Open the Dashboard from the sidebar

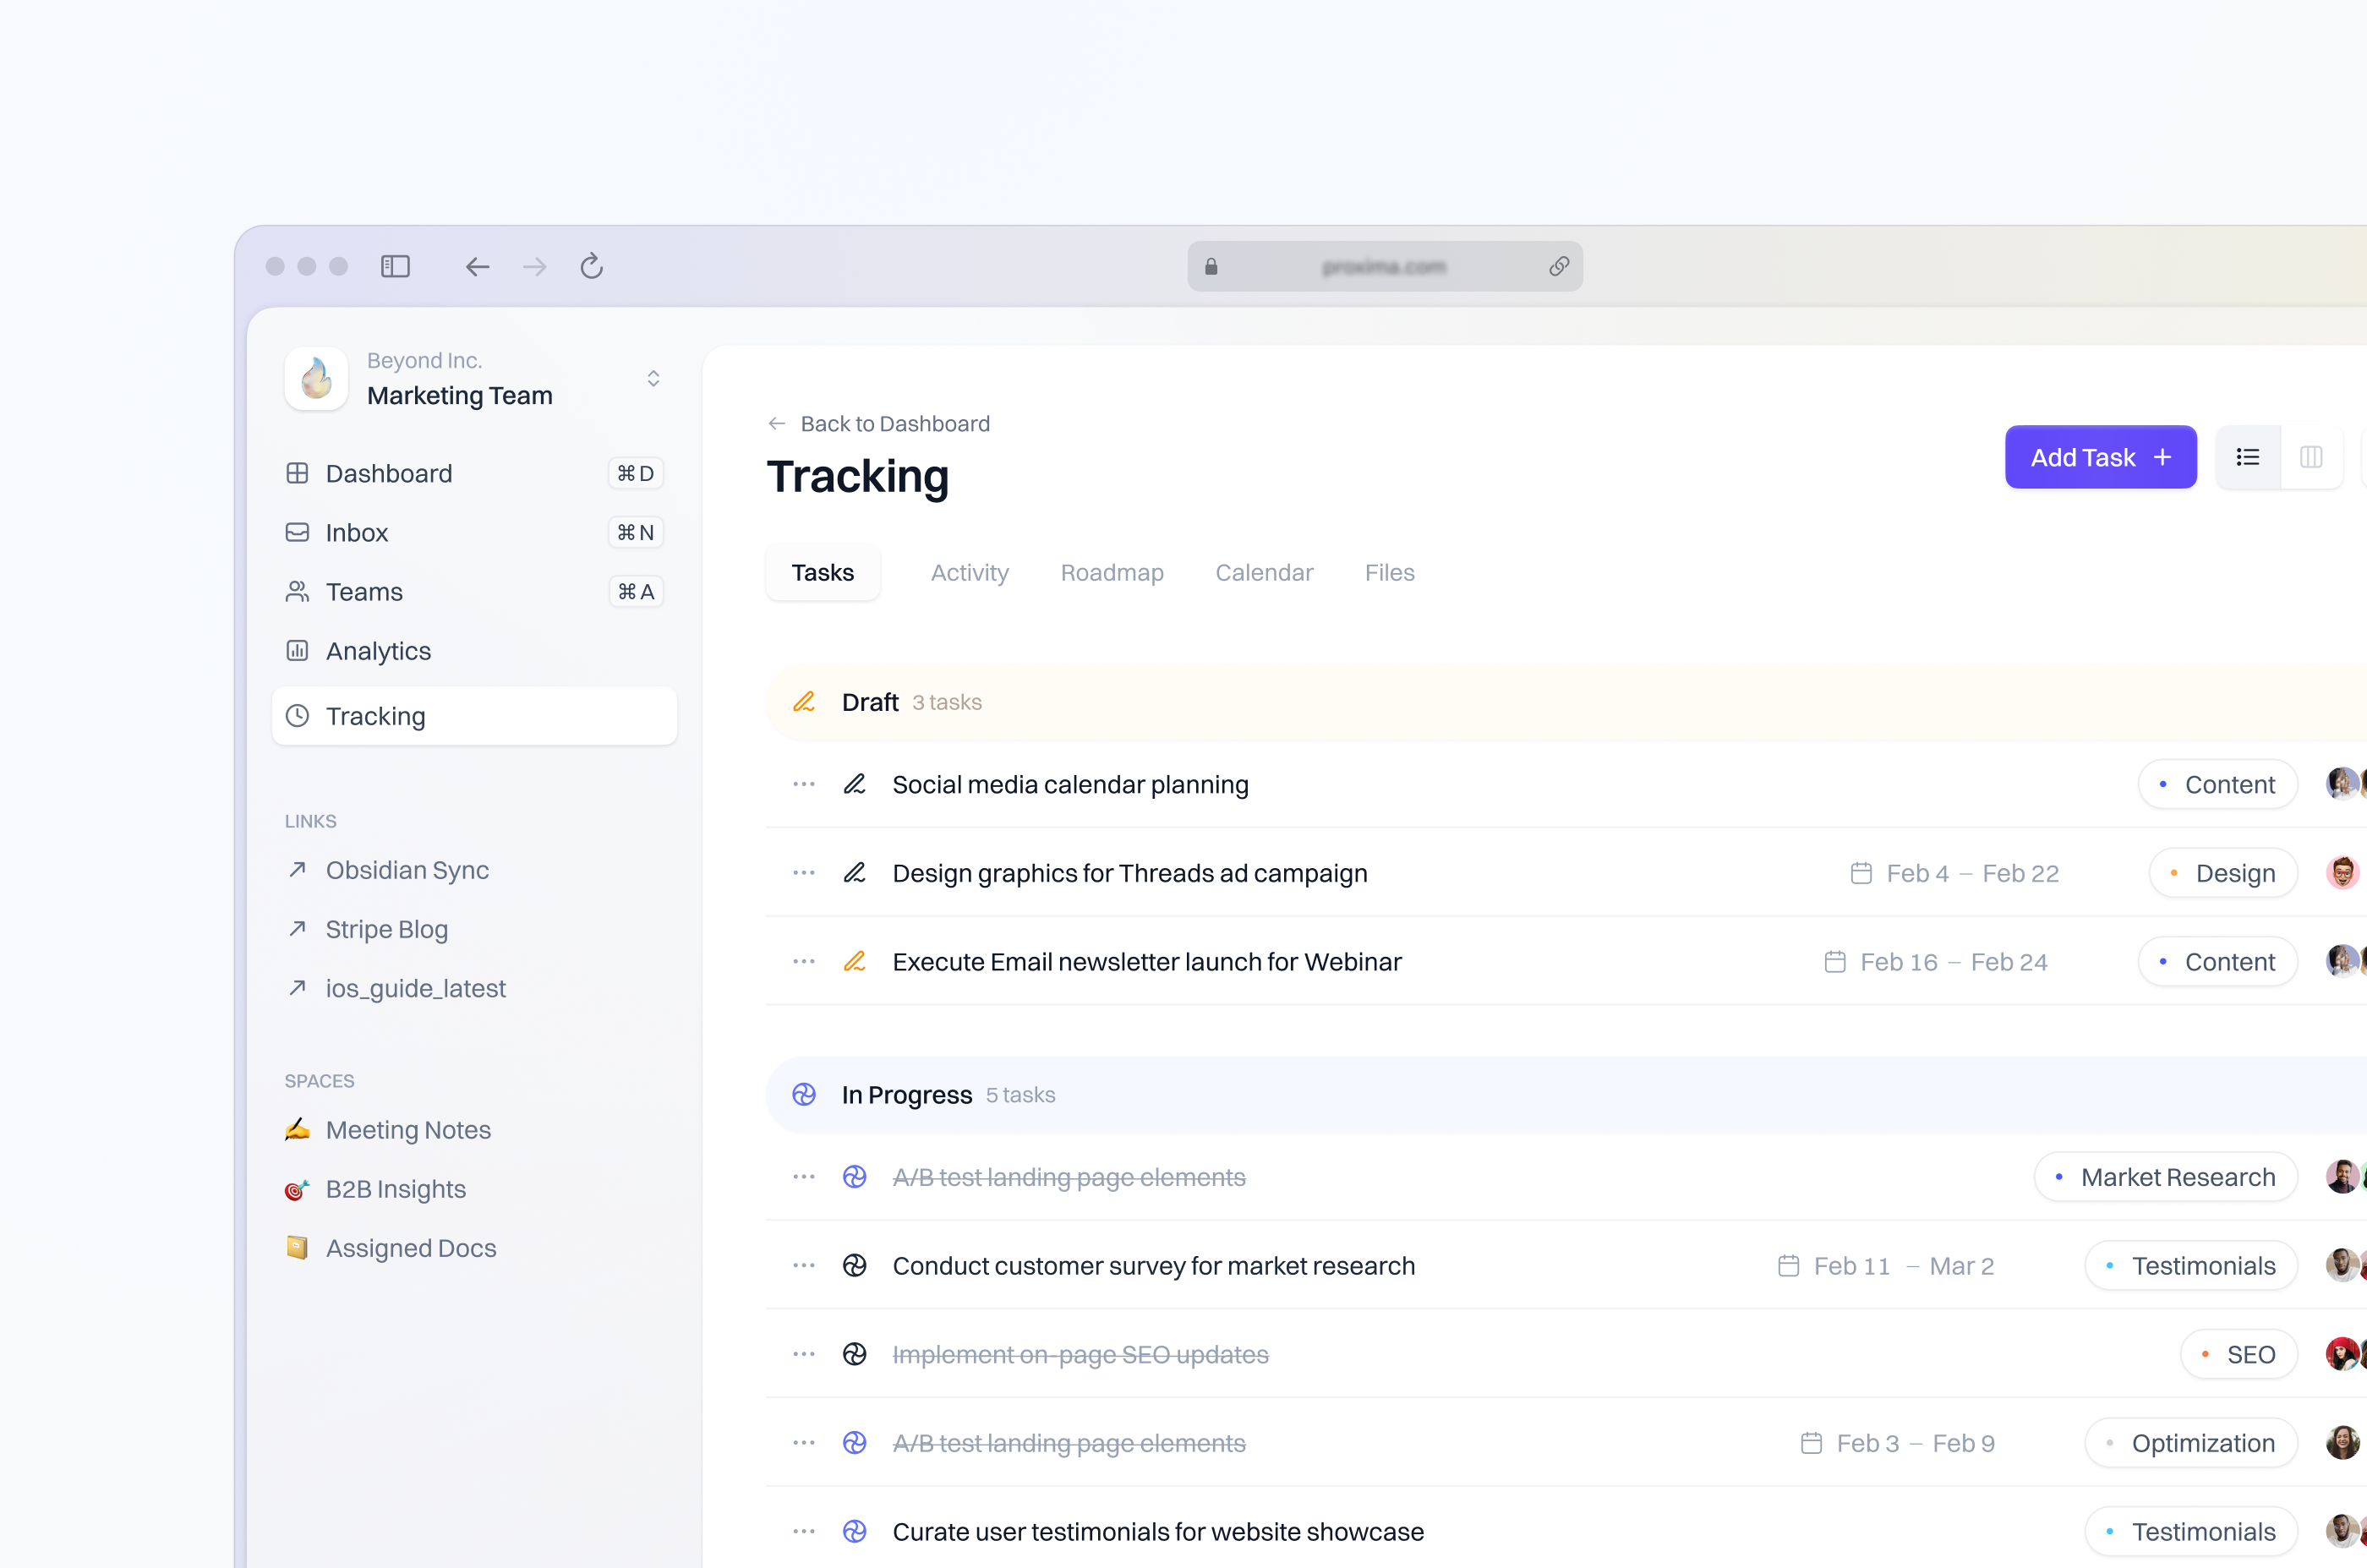coord(388,473)
